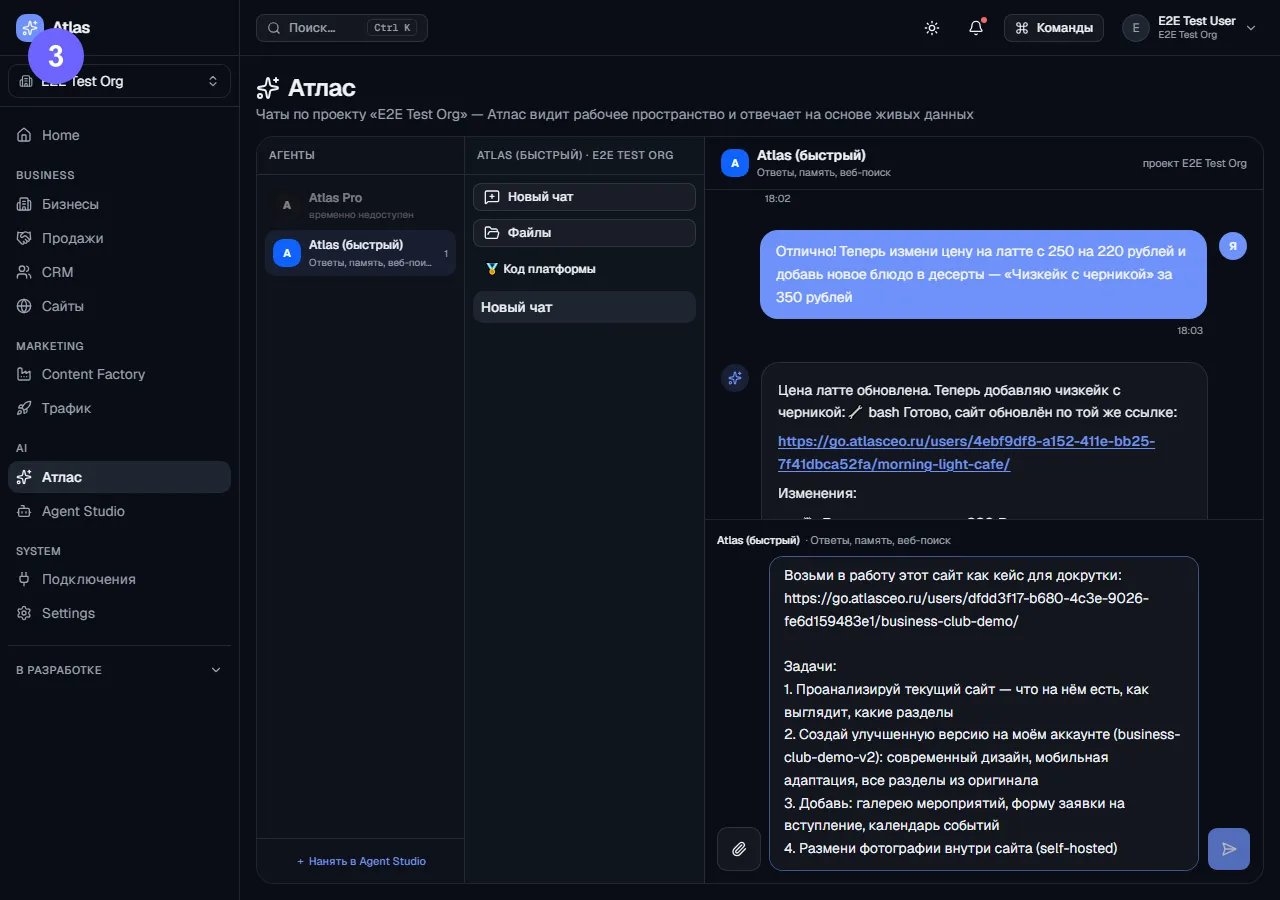Screen dimensions: 1280x900
Task: Open the E2E Test User account menu
Action: 1189,28
